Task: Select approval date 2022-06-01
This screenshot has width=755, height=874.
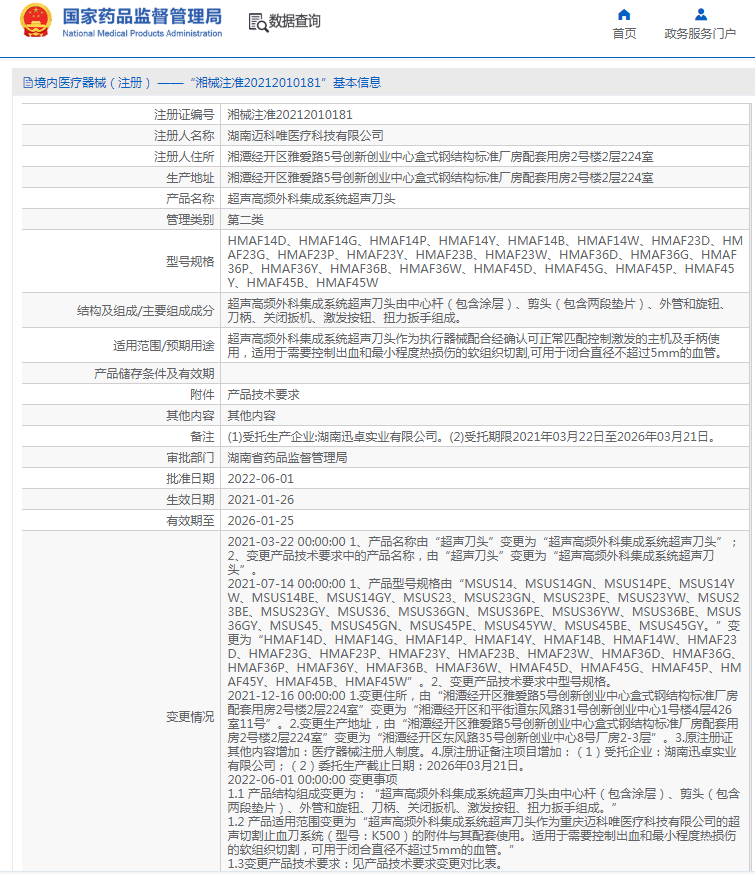Action: [x=260, y=479]
